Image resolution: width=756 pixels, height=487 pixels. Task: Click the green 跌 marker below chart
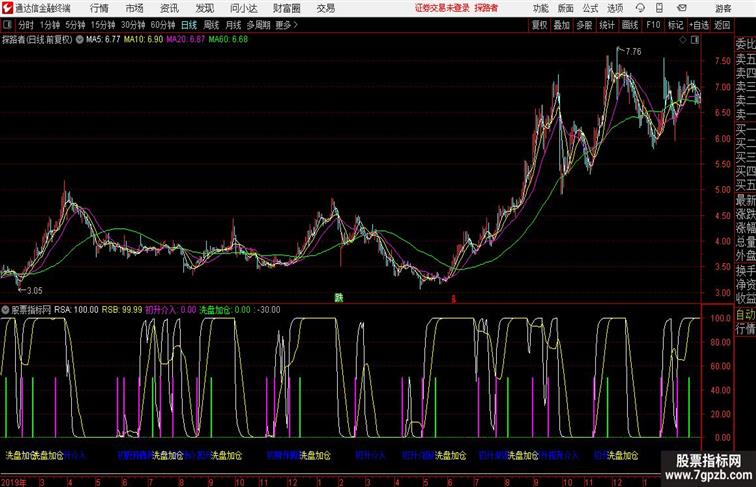coord(339,298)
